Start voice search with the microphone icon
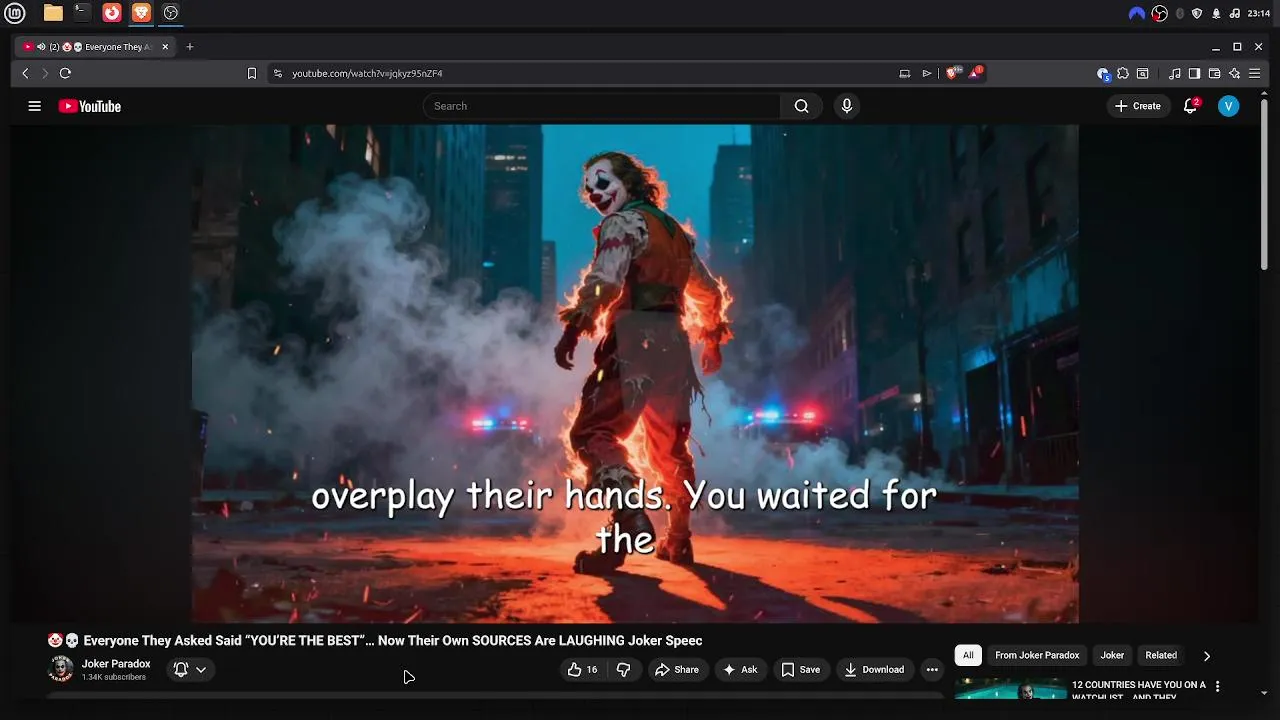The width and height of the screenshot is (1280, 720). pos(847,106)
